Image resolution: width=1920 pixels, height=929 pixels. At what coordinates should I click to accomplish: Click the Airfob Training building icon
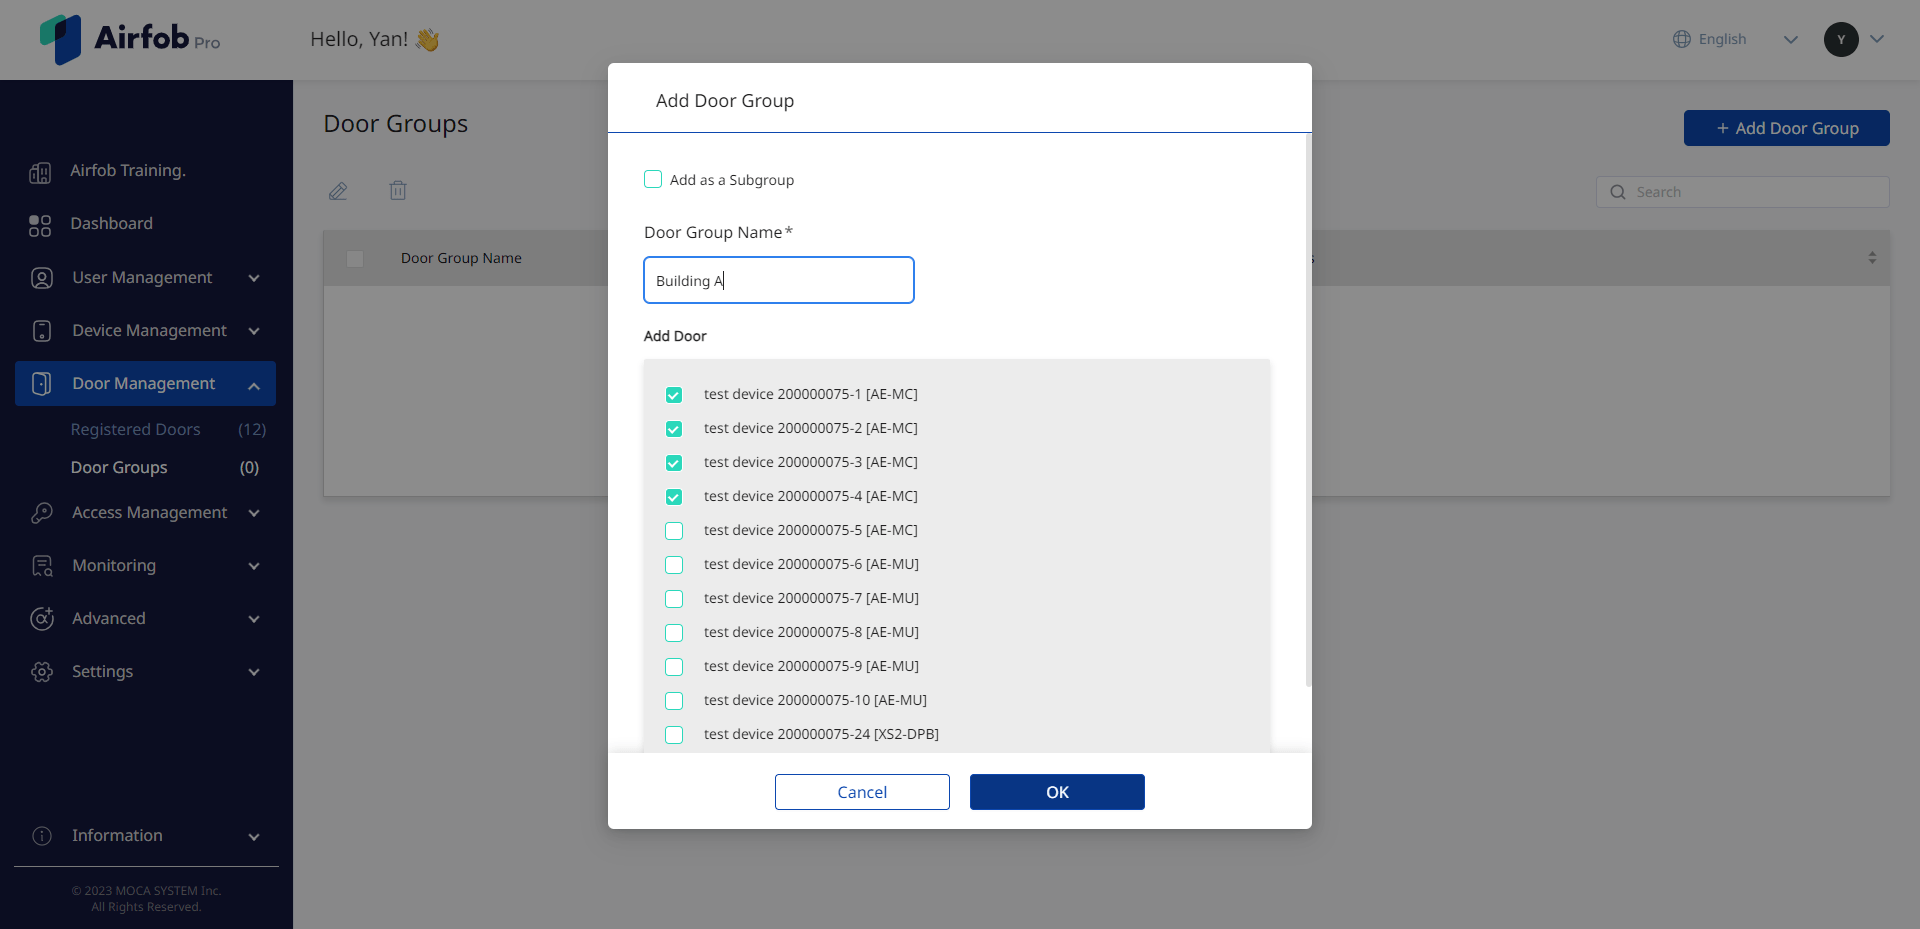click(x=40, y=173)
